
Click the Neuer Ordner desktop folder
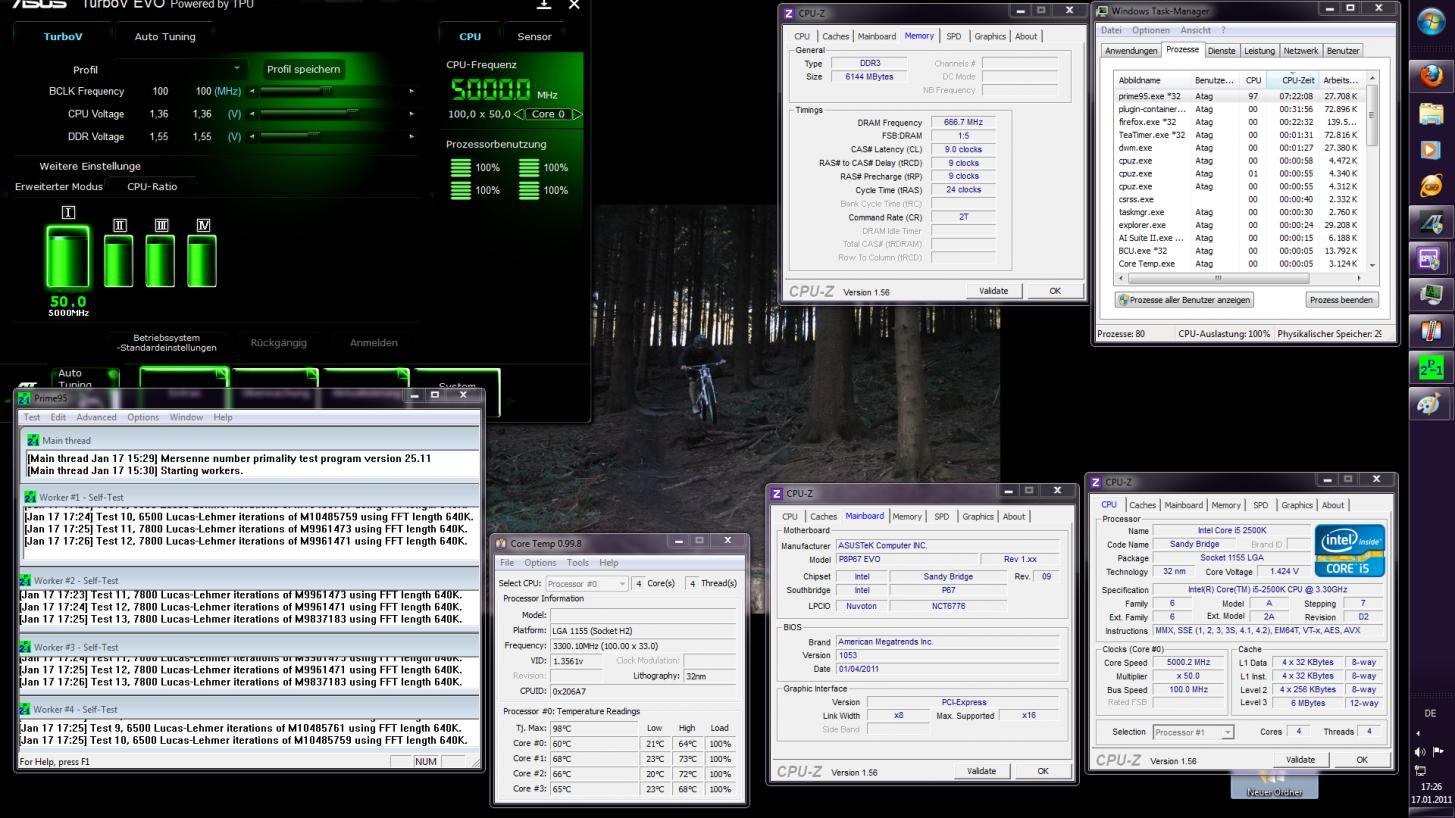[1274, 784]
